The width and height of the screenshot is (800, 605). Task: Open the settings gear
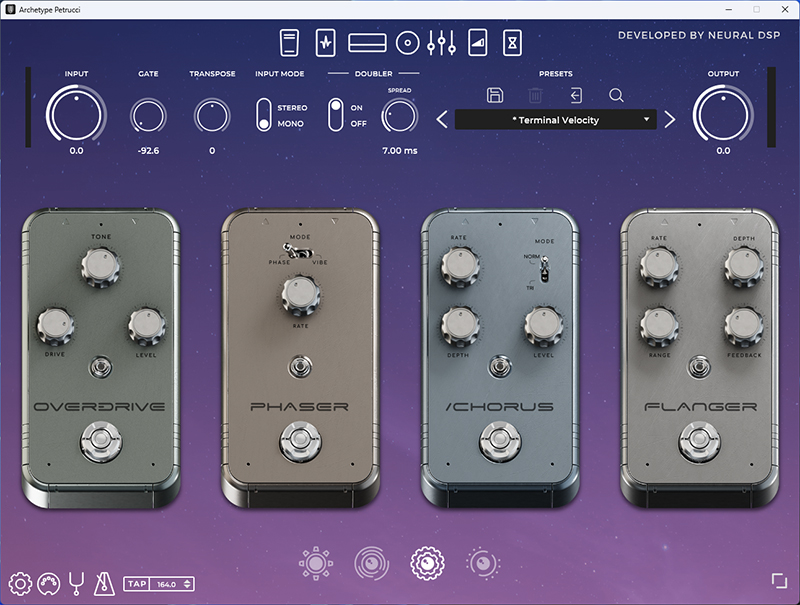[20, 584]
